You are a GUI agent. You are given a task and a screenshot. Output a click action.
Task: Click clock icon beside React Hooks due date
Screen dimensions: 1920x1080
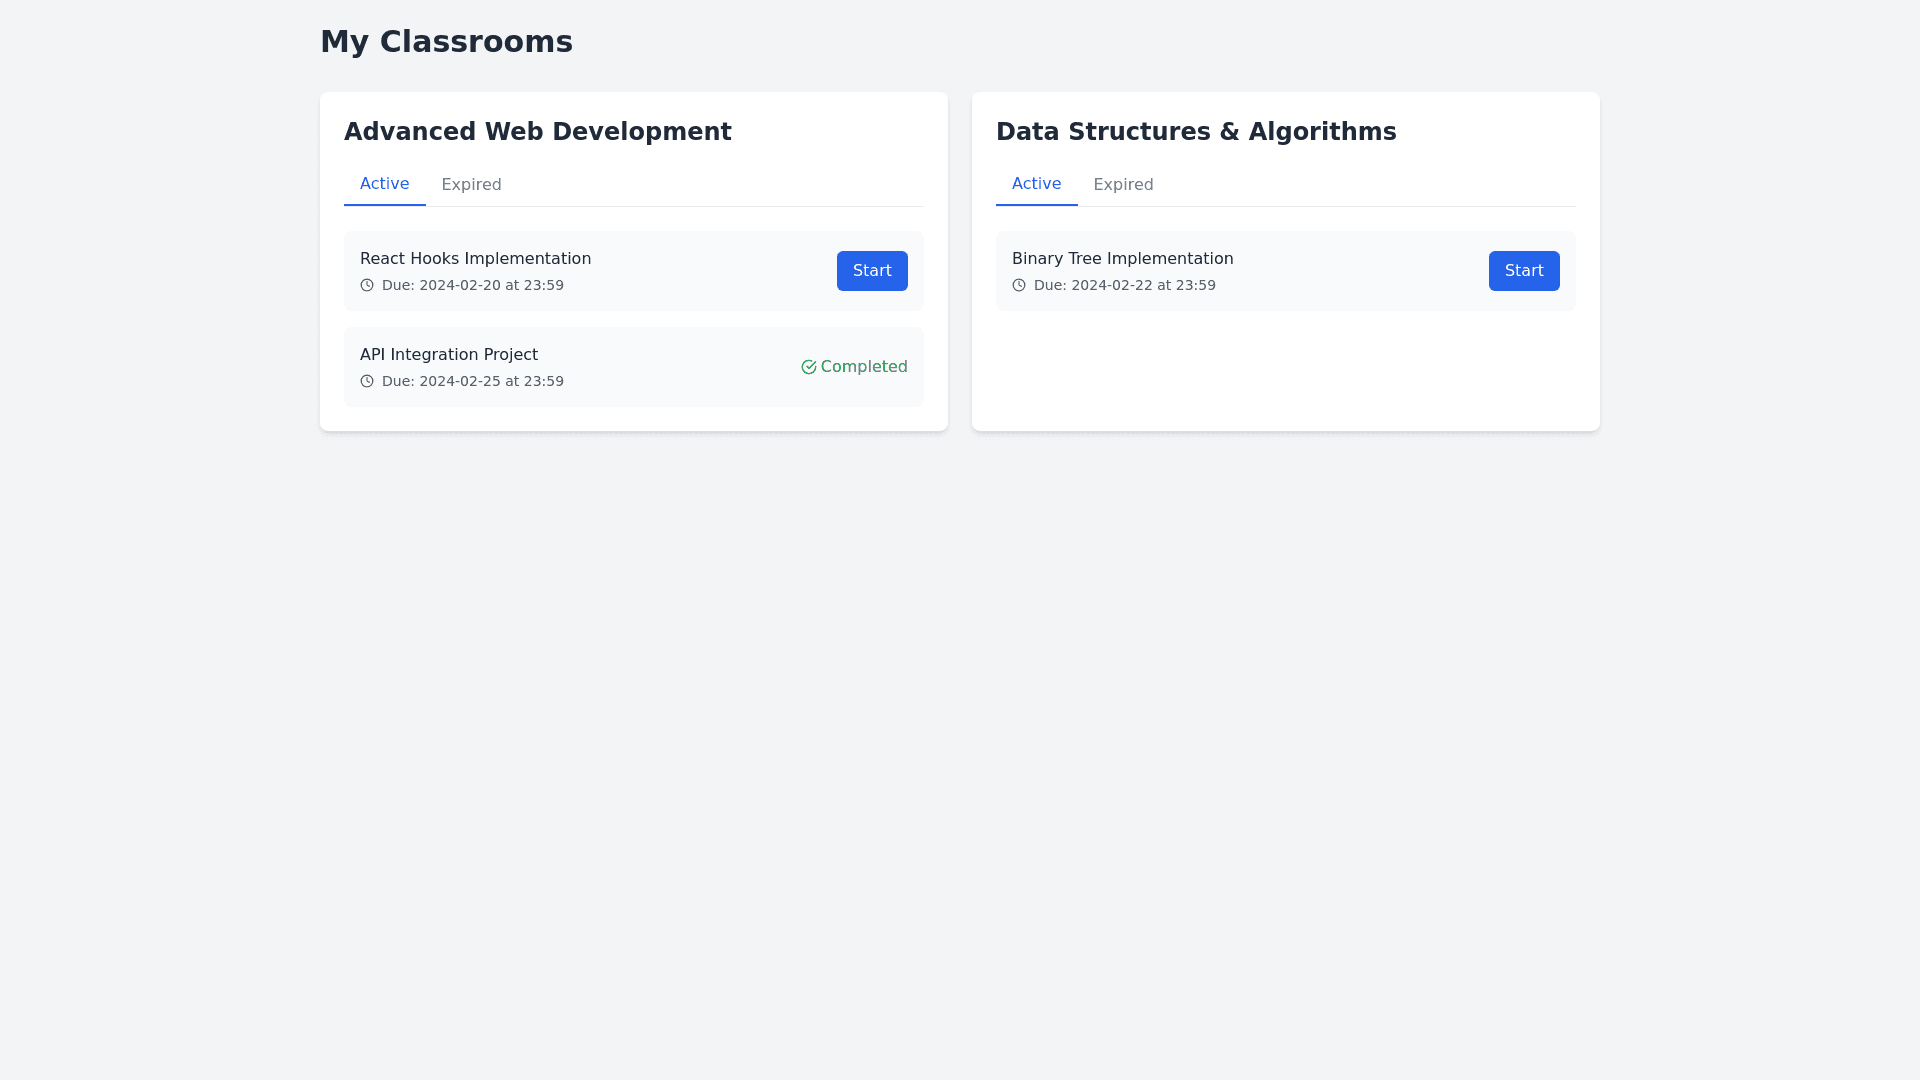[367, 285]
